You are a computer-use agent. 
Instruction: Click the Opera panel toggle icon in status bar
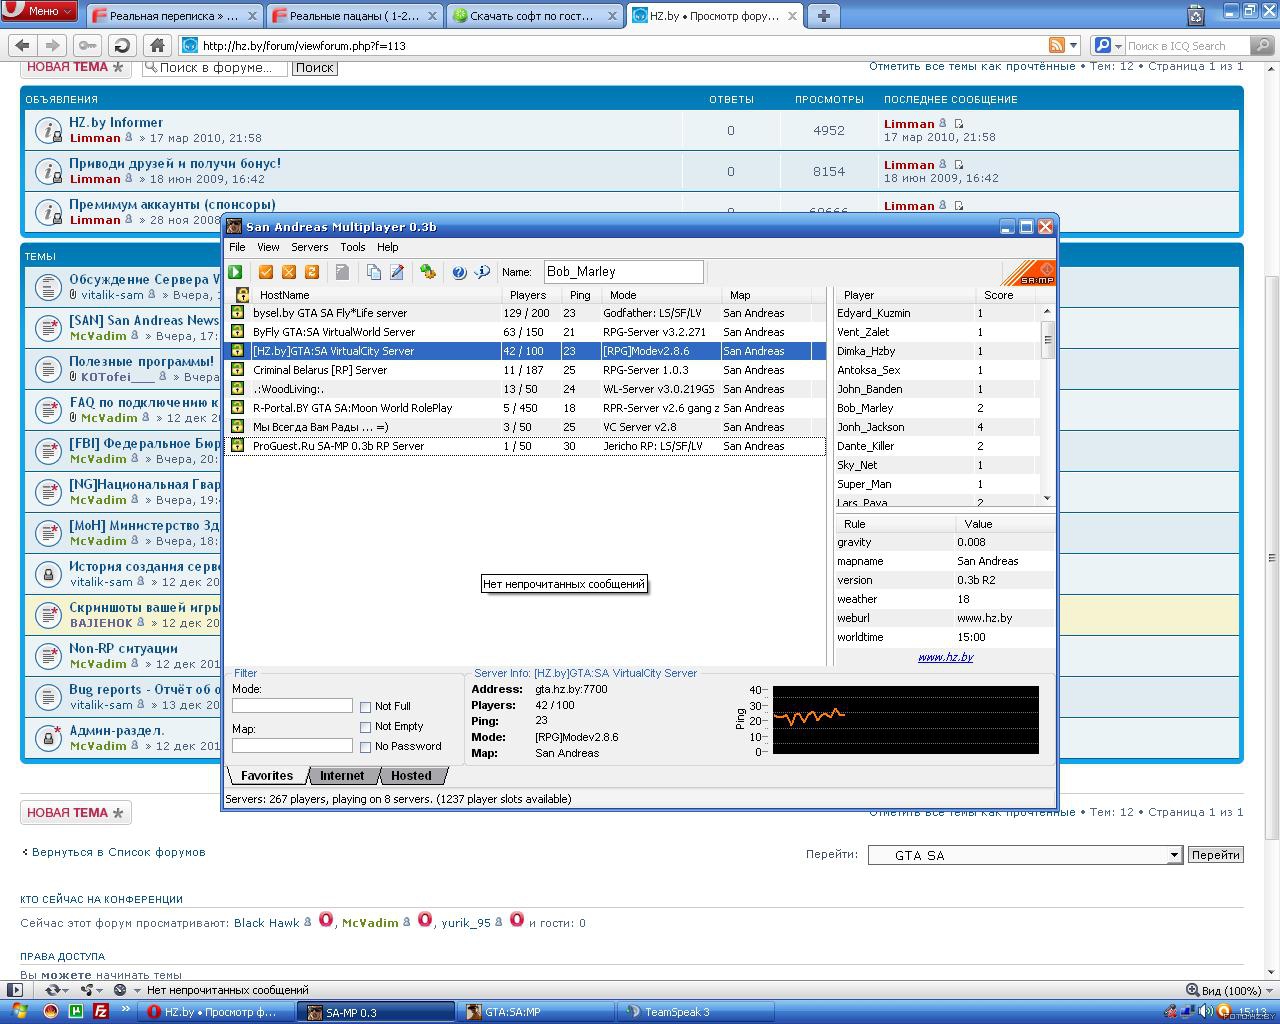point(15,990)
